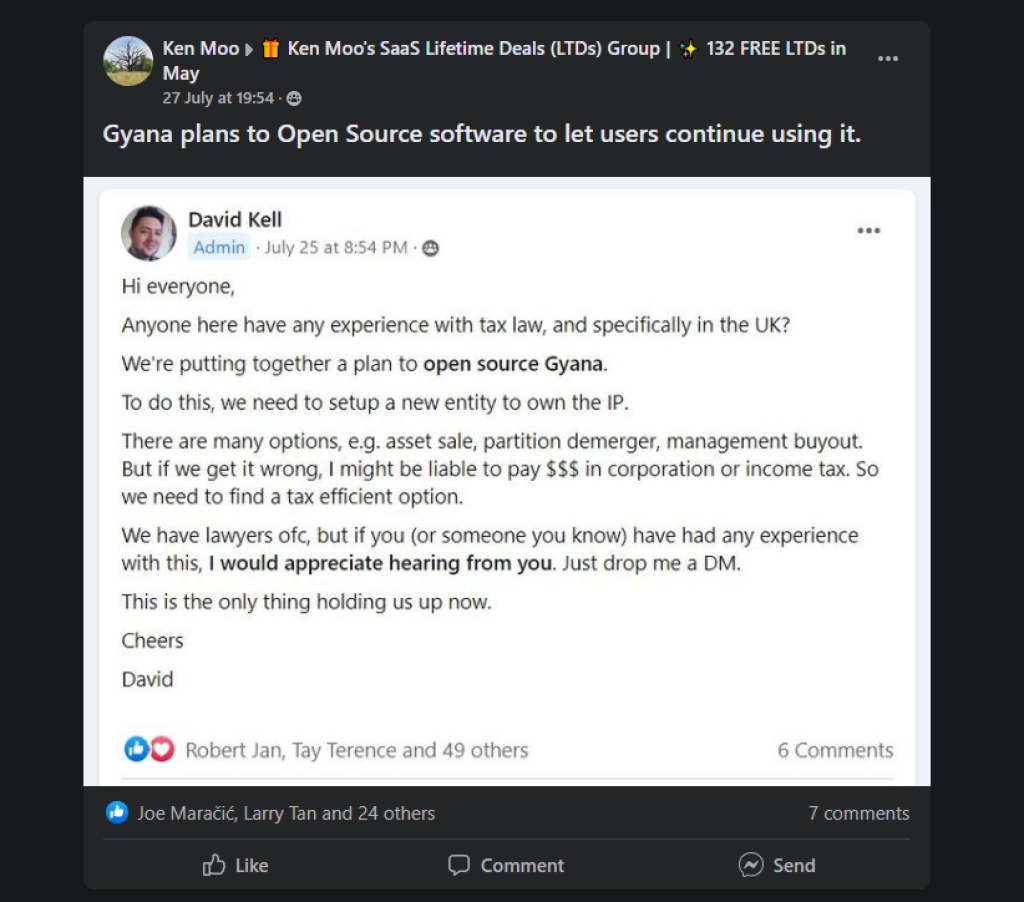Click David Kell's profile photo

148,233
